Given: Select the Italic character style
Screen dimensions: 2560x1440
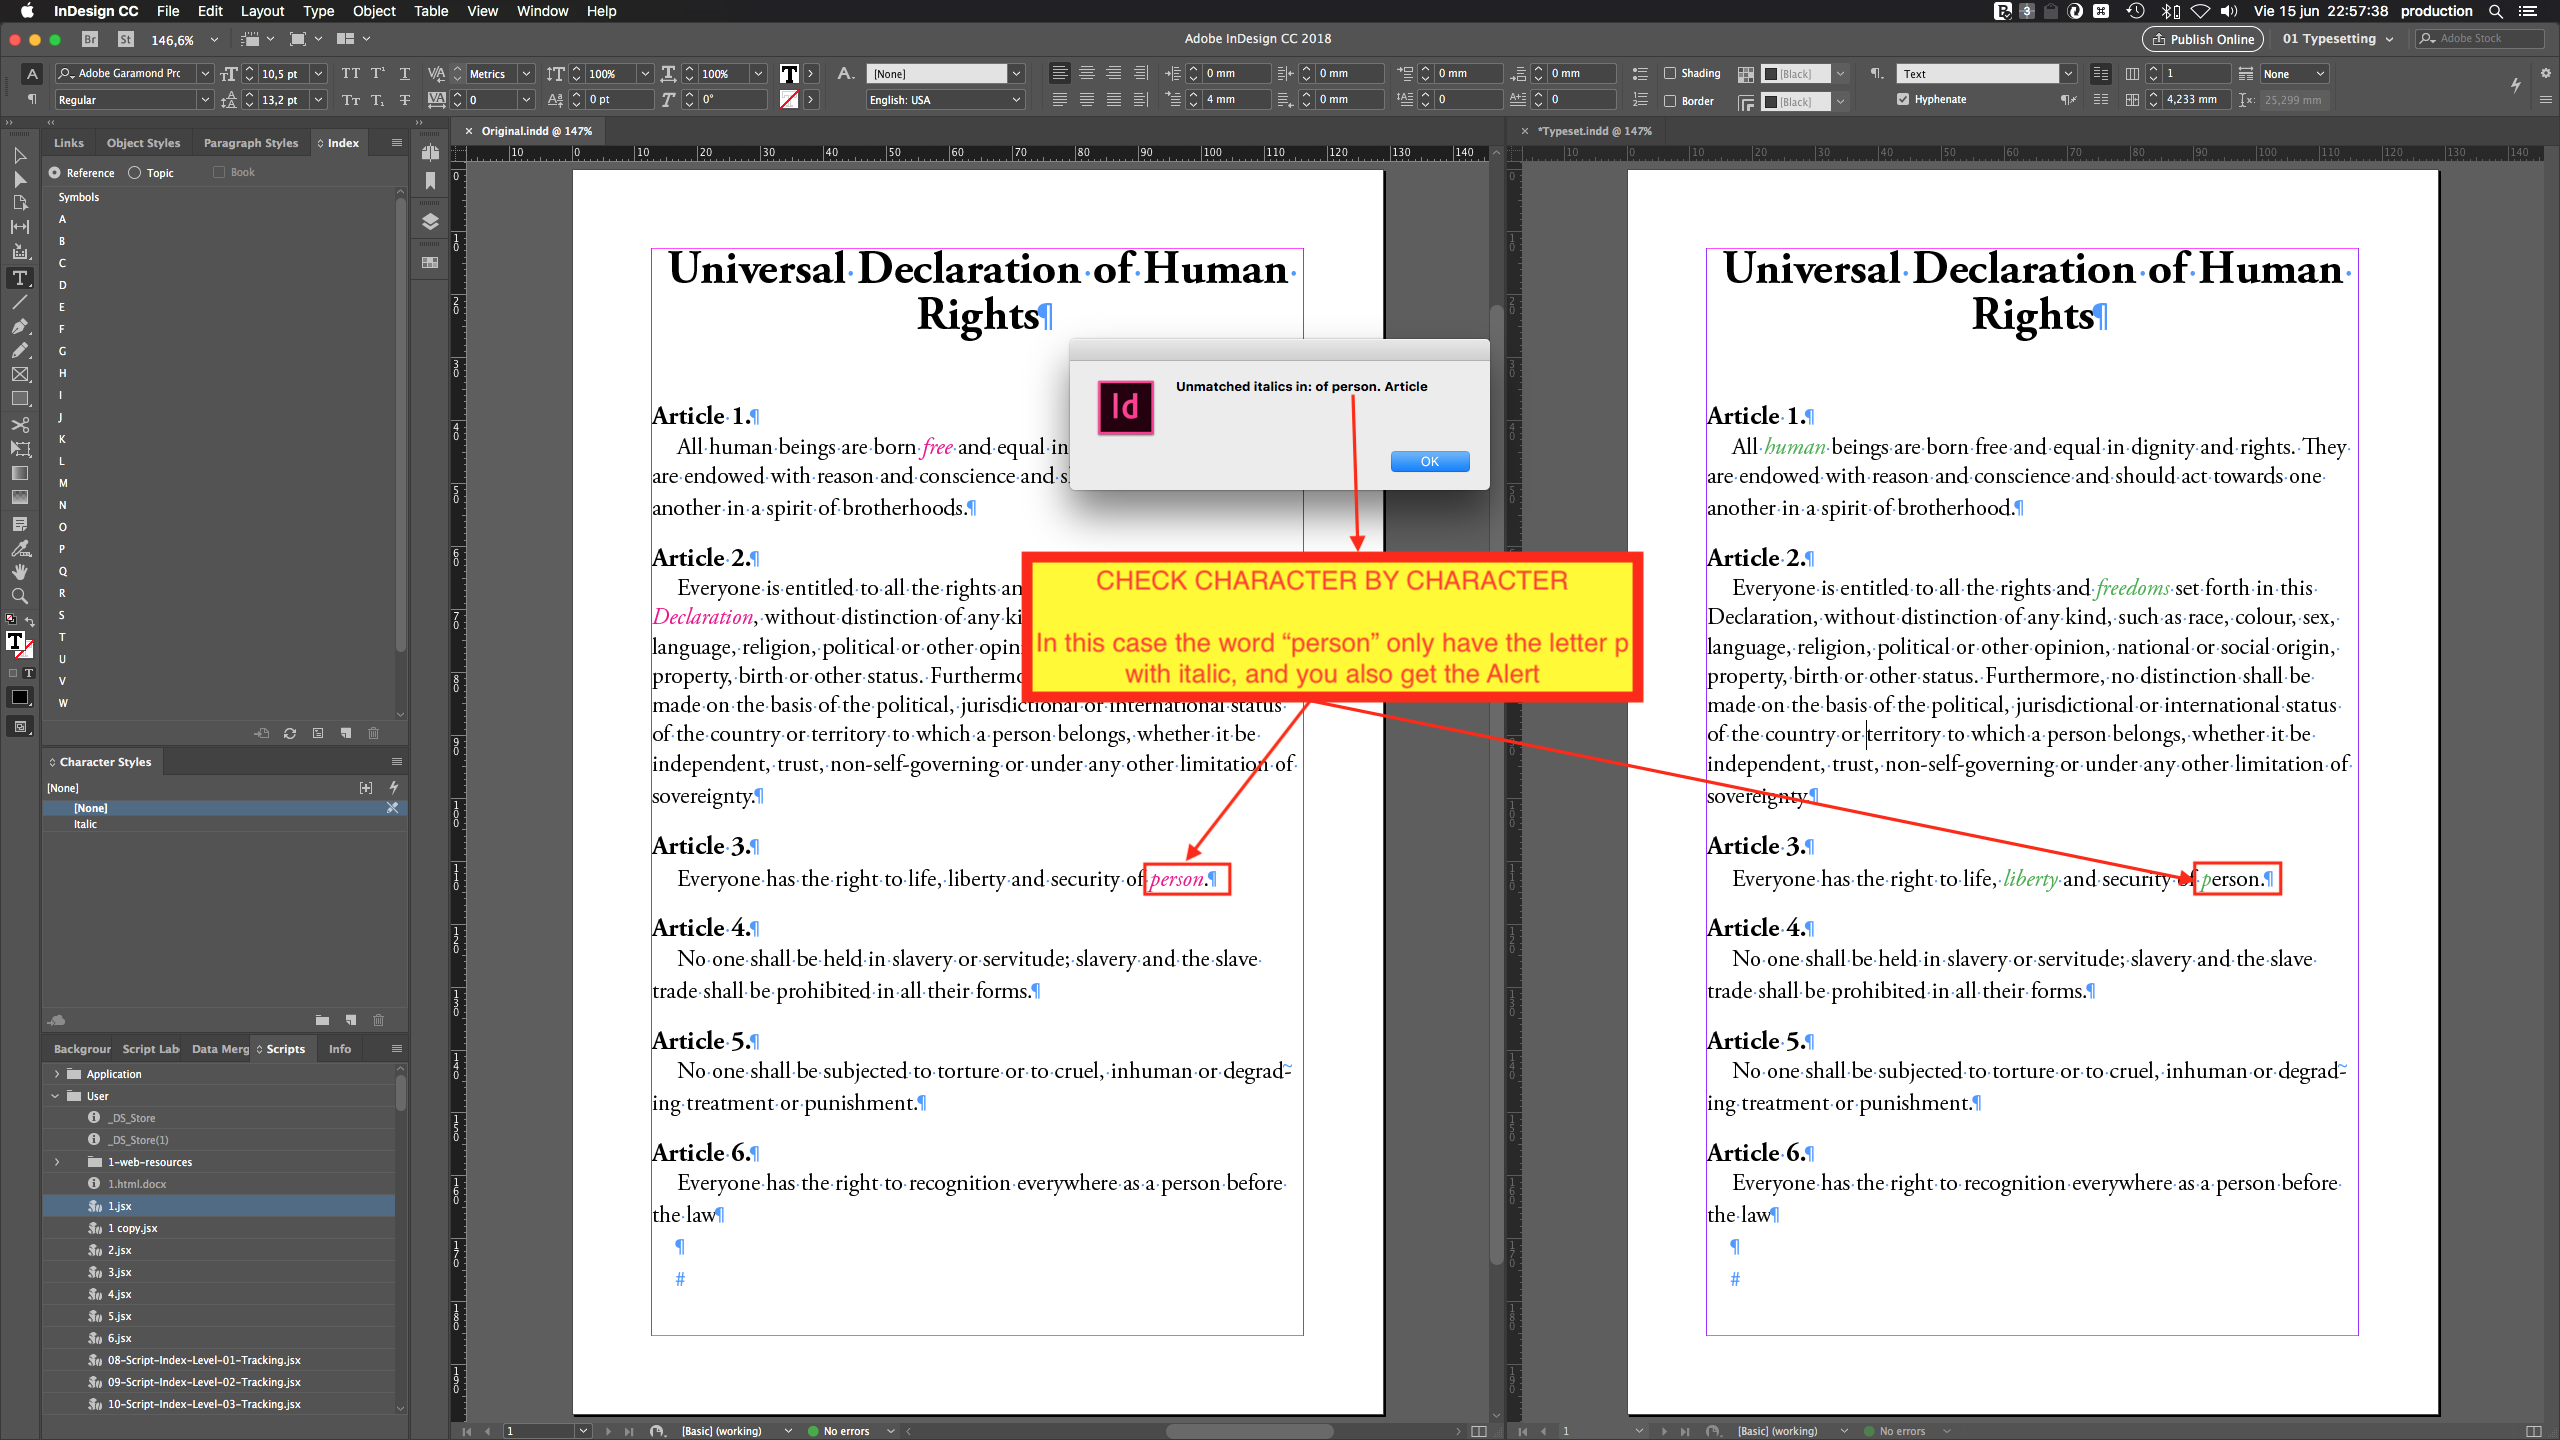Looking at the screenshot, I should tap(224, 824).
